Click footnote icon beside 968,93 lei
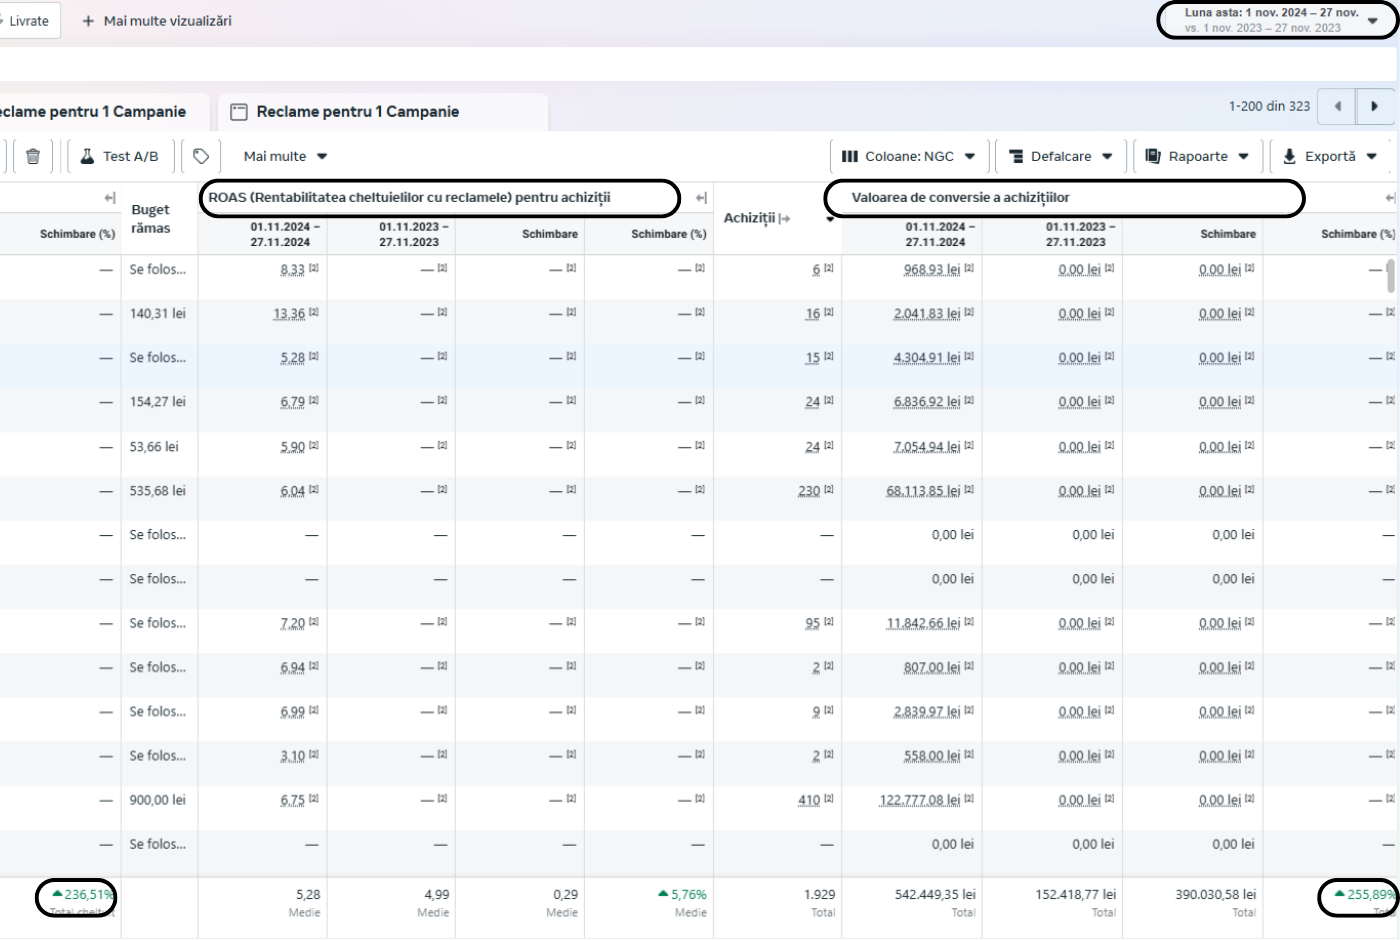Image resolution: width=1400 pixels, height=940 pixels. [x=969, y=268]
